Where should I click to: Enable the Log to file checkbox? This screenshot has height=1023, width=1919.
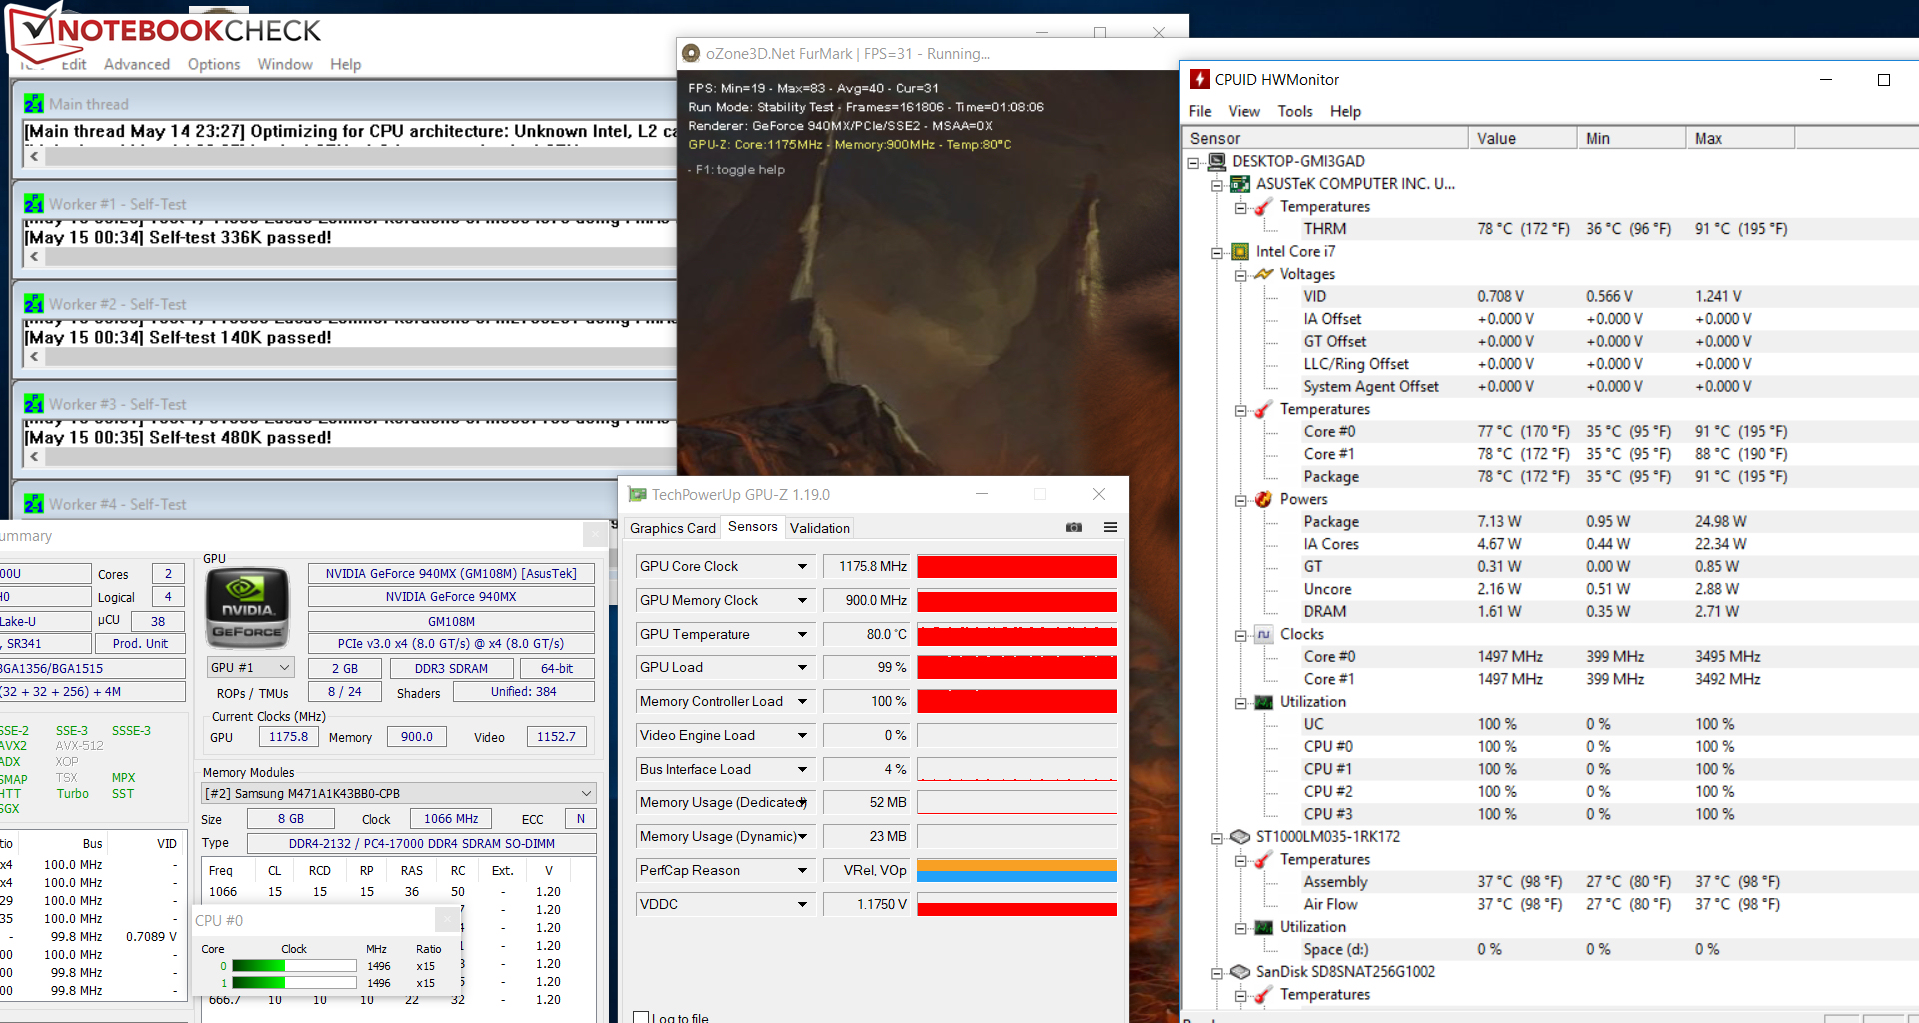[x=641, y=1017]
